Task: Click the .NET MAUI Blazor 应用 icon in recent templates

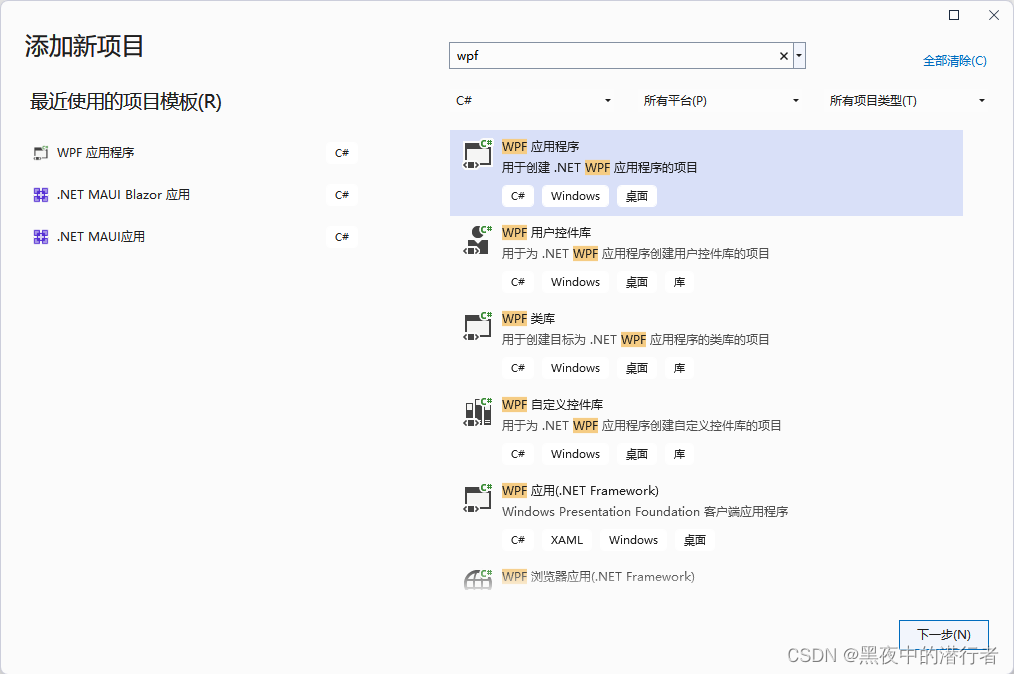Action: point(41,194)
